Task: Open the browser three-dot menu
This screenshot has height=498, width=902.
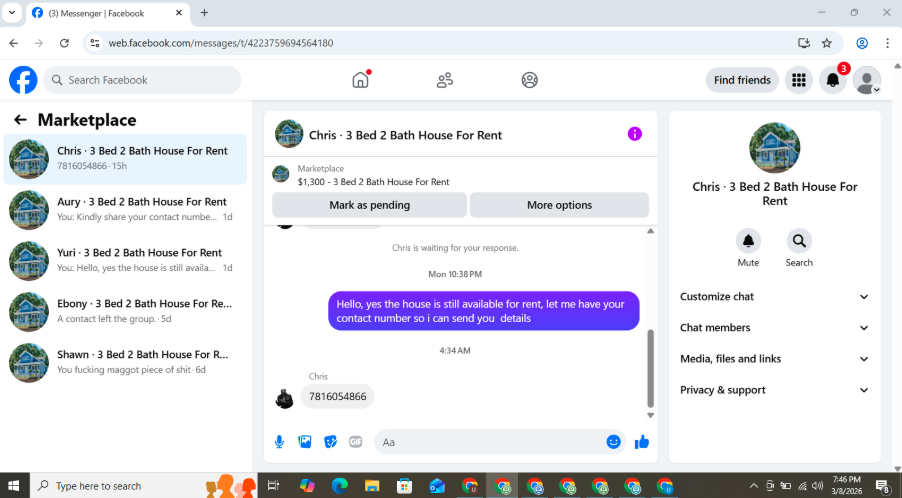Action: click(887, 43)
